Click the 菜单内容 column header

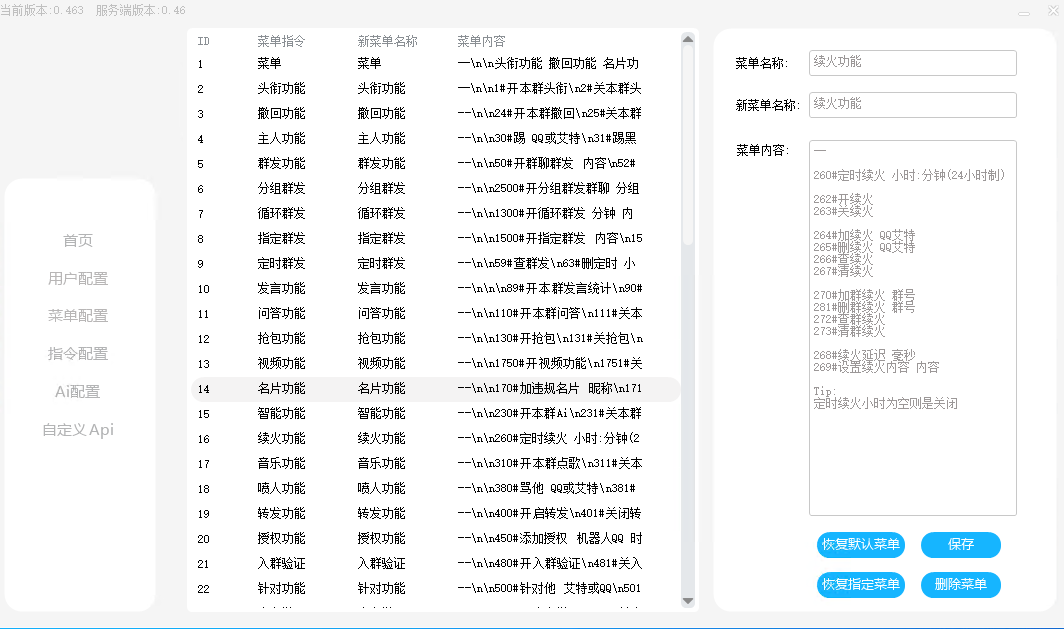481,41
